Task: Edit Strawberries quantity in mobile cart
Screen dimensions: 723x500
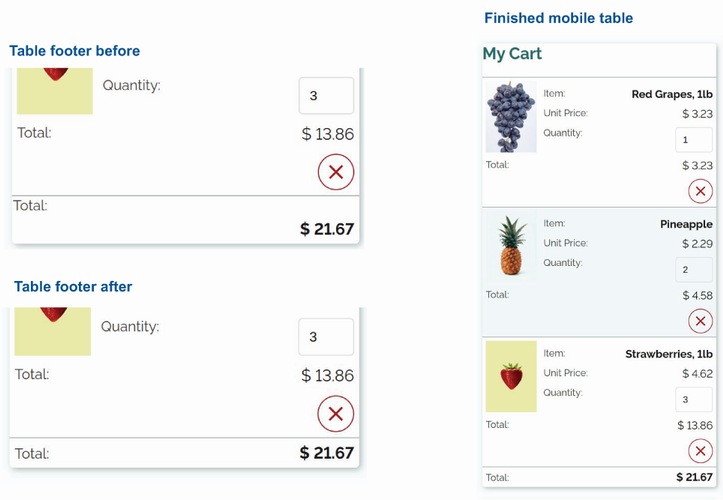Action: (x=694, y=400)
